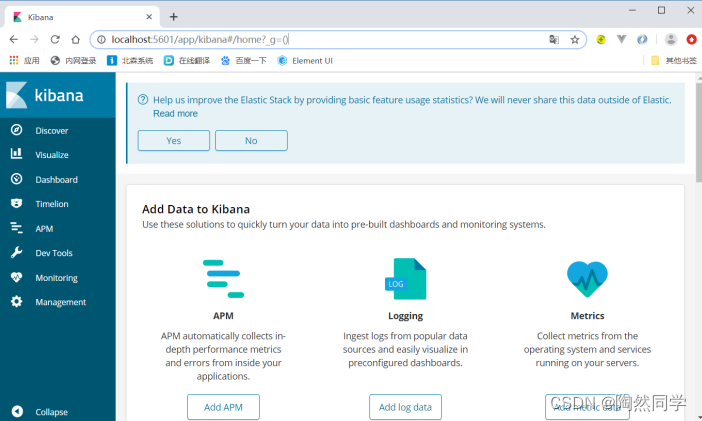Click the gray V-shaped extension icon
Screen dimensions: 702x421
(x=621, y=39)
